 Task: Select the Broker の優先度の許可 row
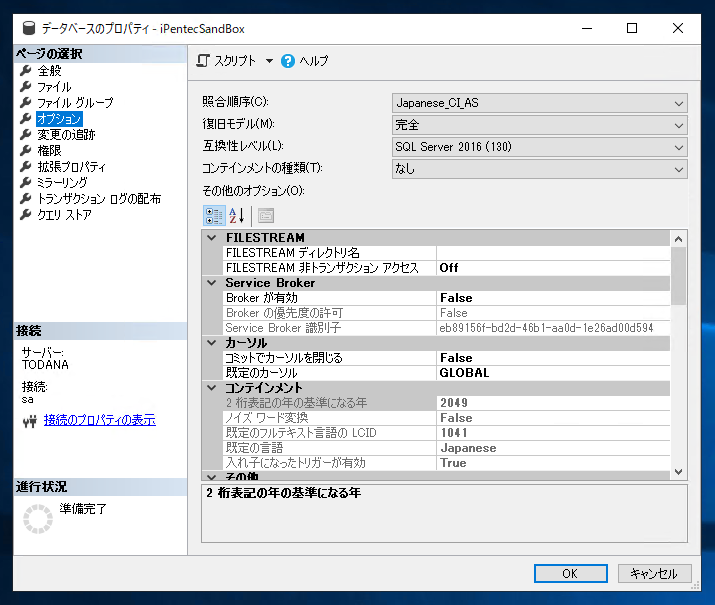pos(447,313)
